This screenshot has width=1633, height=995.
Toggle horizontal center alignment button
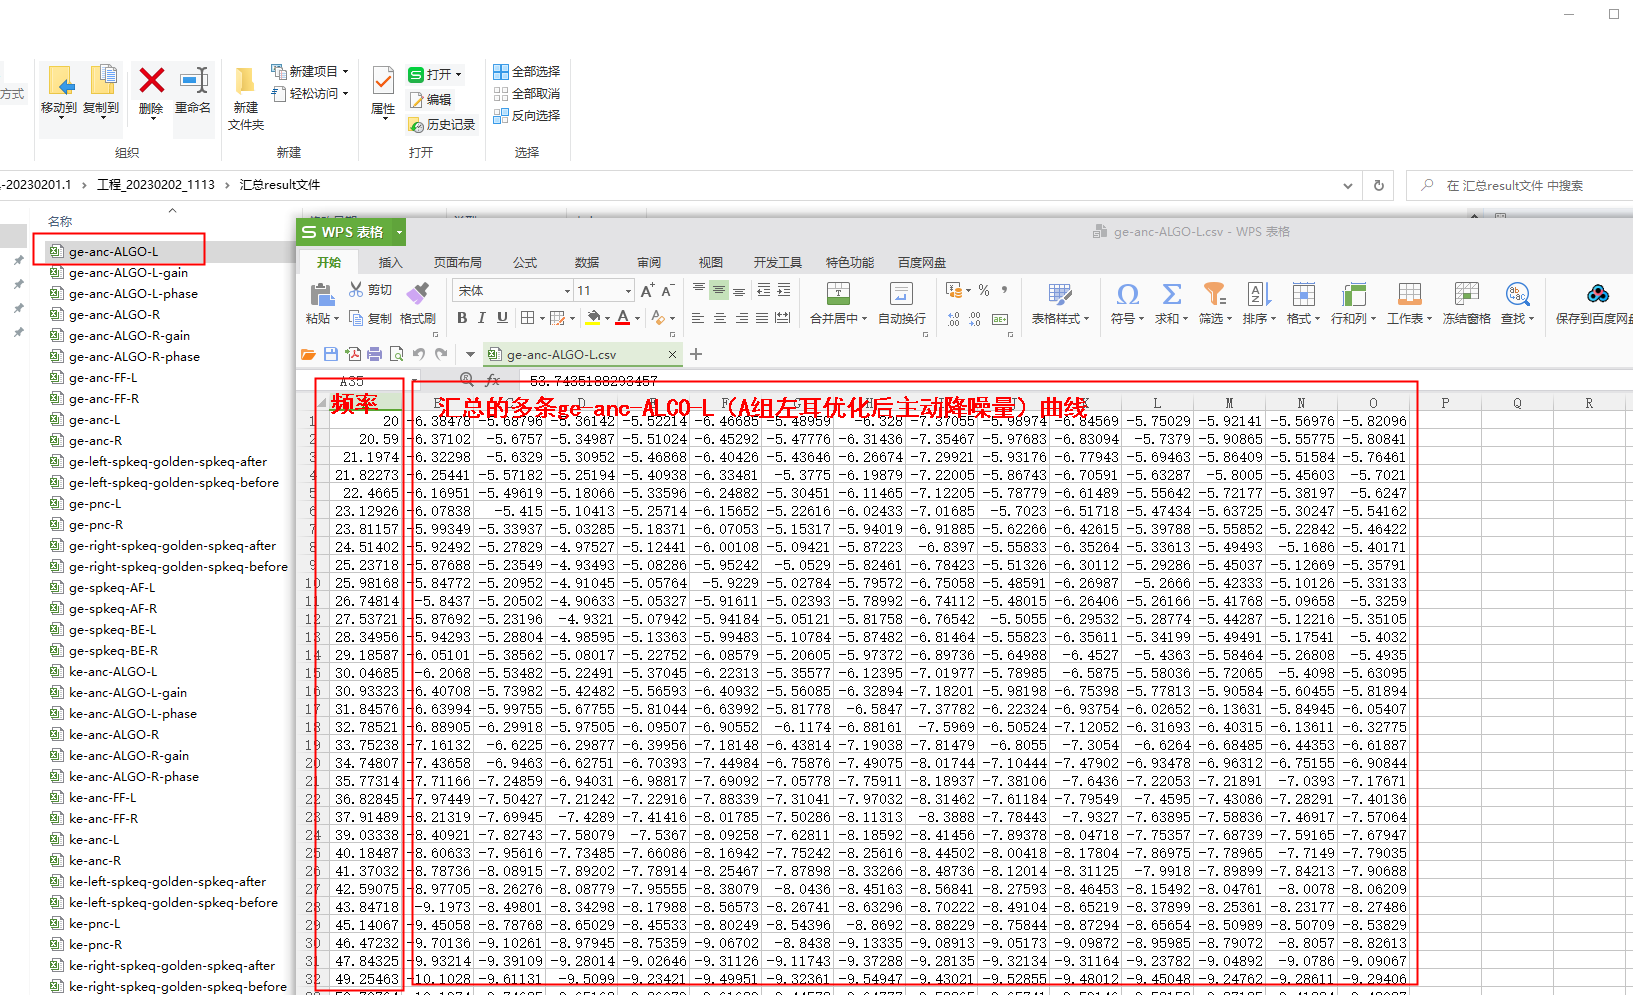[719, 318]
